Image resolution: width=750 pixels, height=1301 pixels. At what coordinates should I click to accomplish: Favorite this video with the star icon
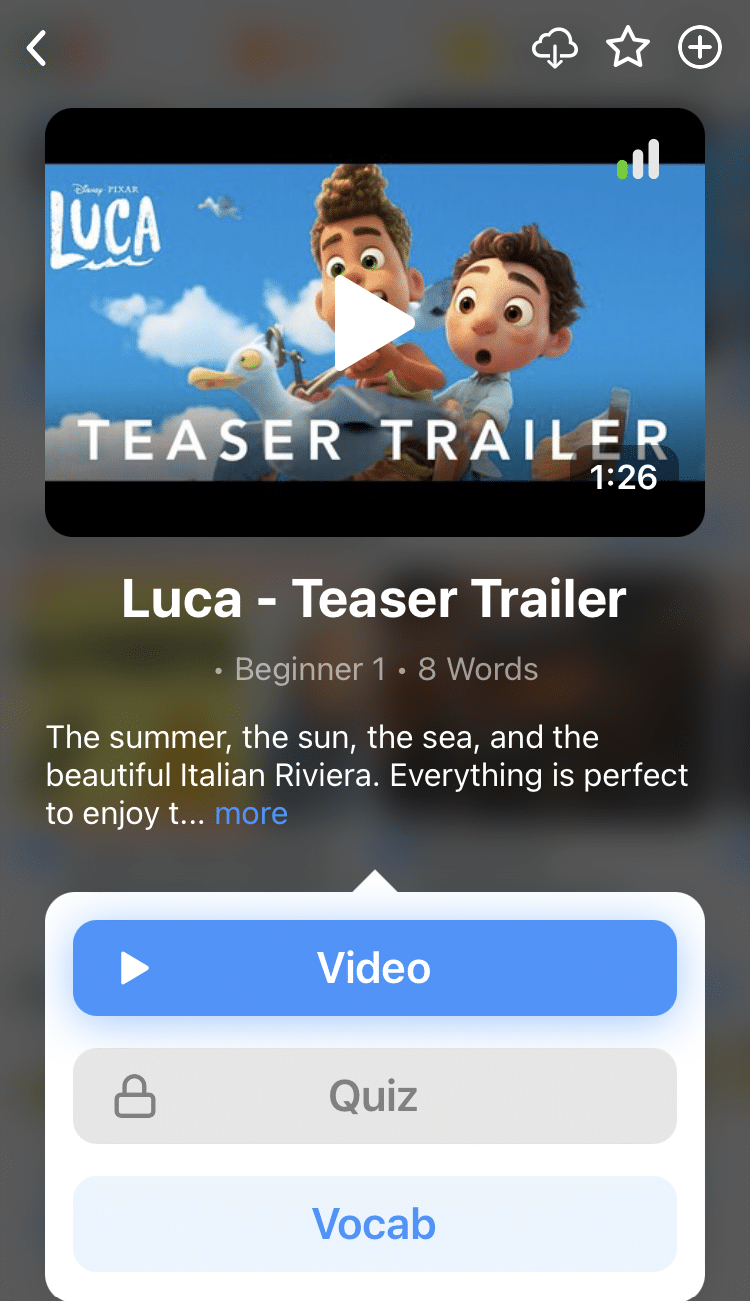point(628,48)
